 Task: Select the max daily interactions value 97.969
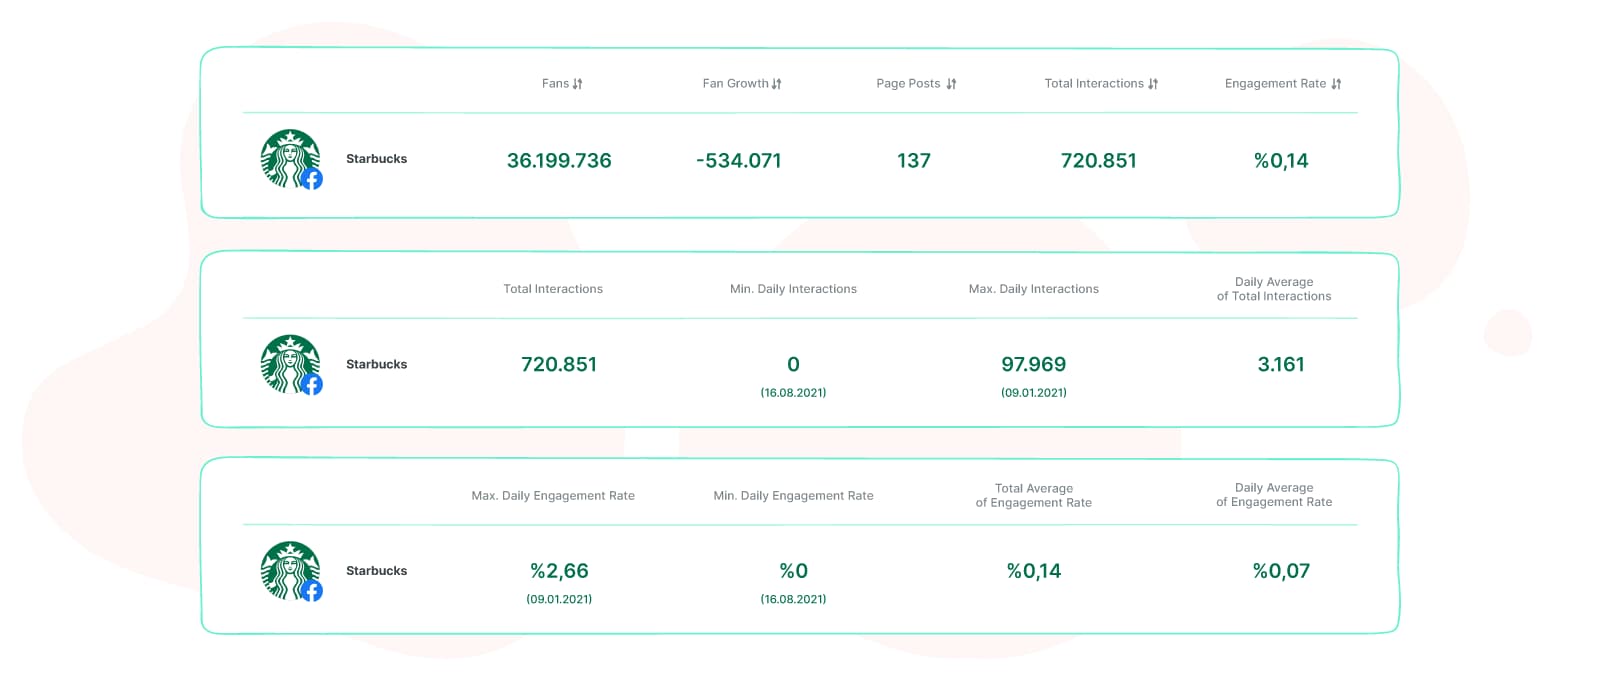[x=1034, y=365]
